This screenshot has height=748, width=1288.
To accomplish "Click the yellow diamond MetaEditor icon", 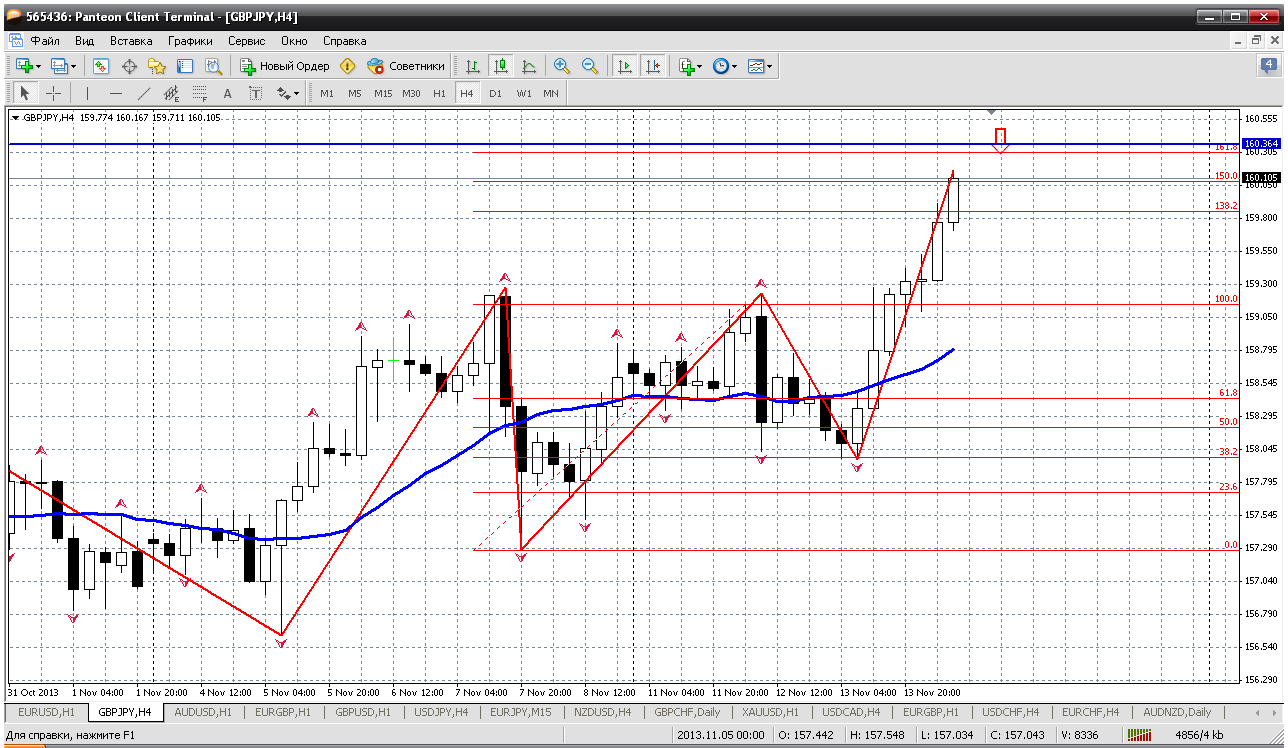I will (348, 66).
